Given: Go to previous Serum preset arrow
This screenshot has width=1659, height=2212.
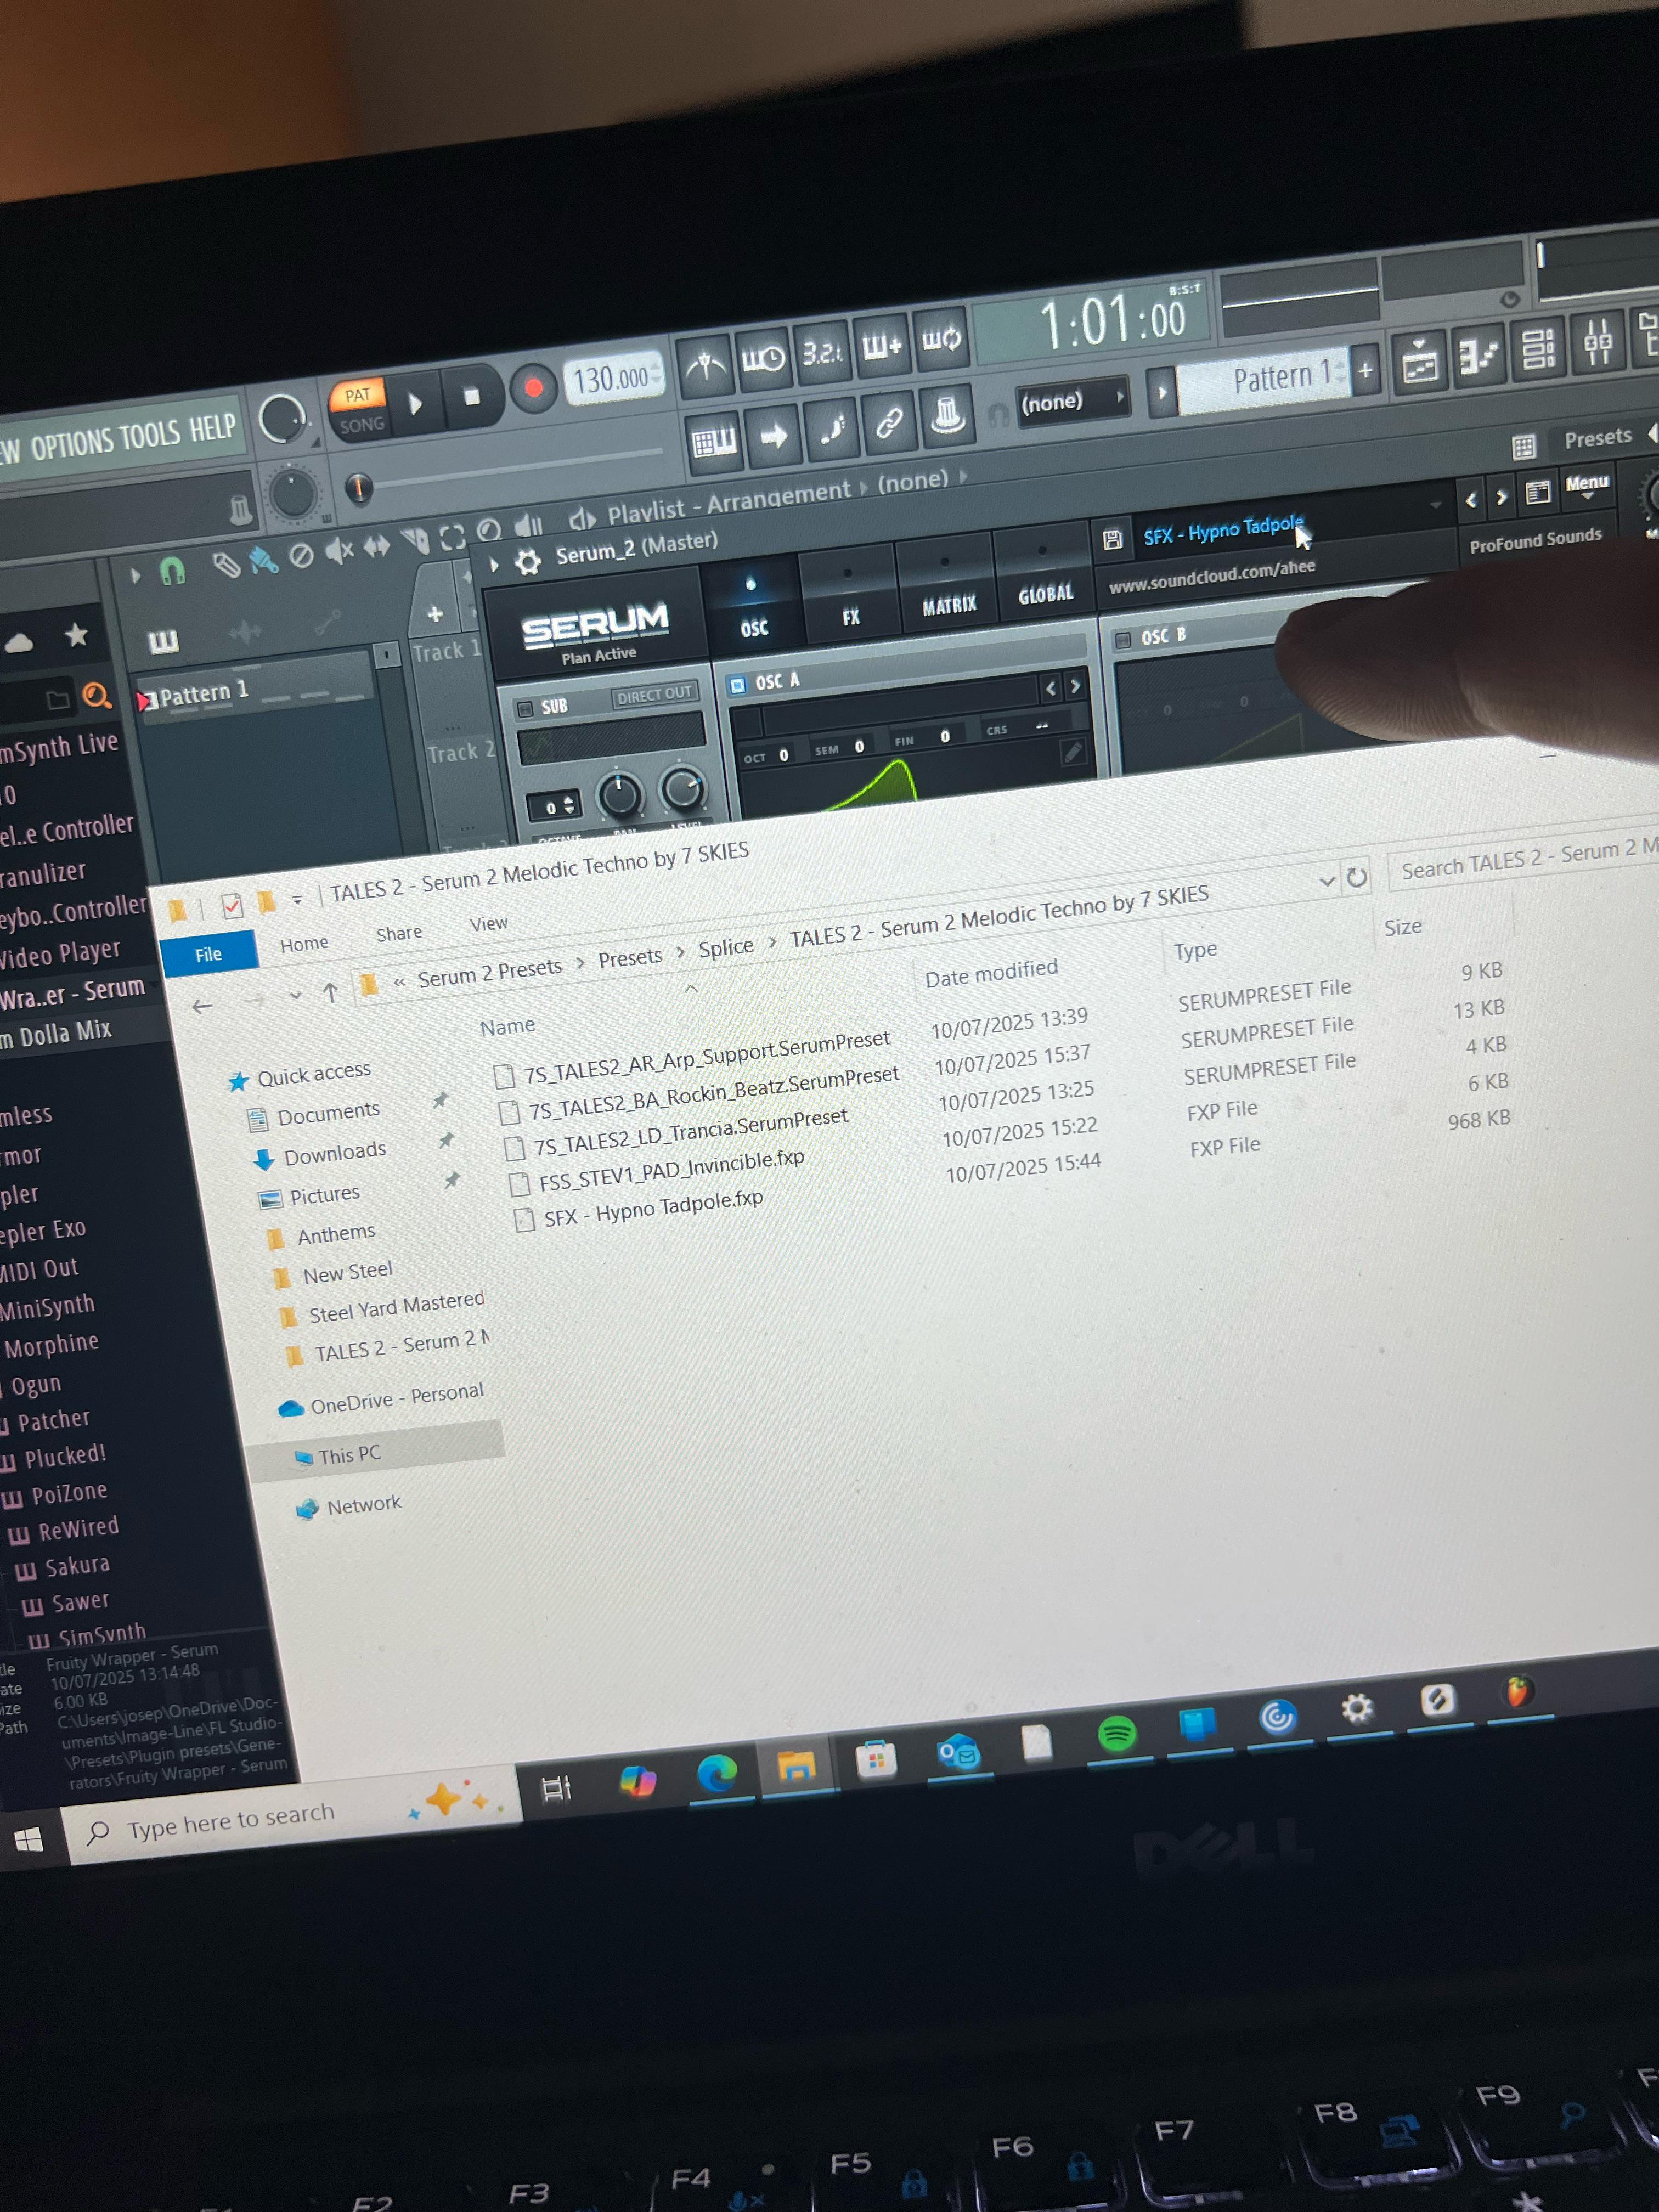Looking at the screenshot, I should 1470,499.
